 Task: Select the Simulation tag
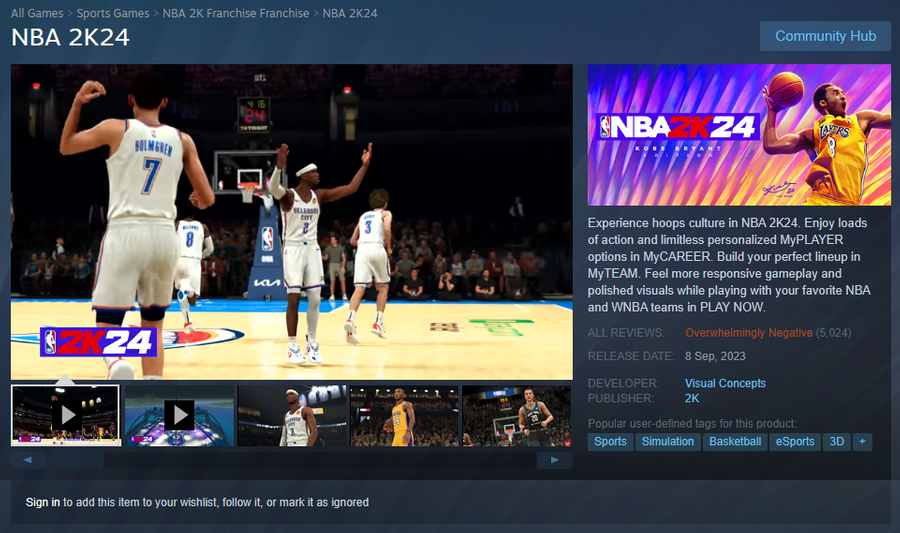click(x=668, y=442)
